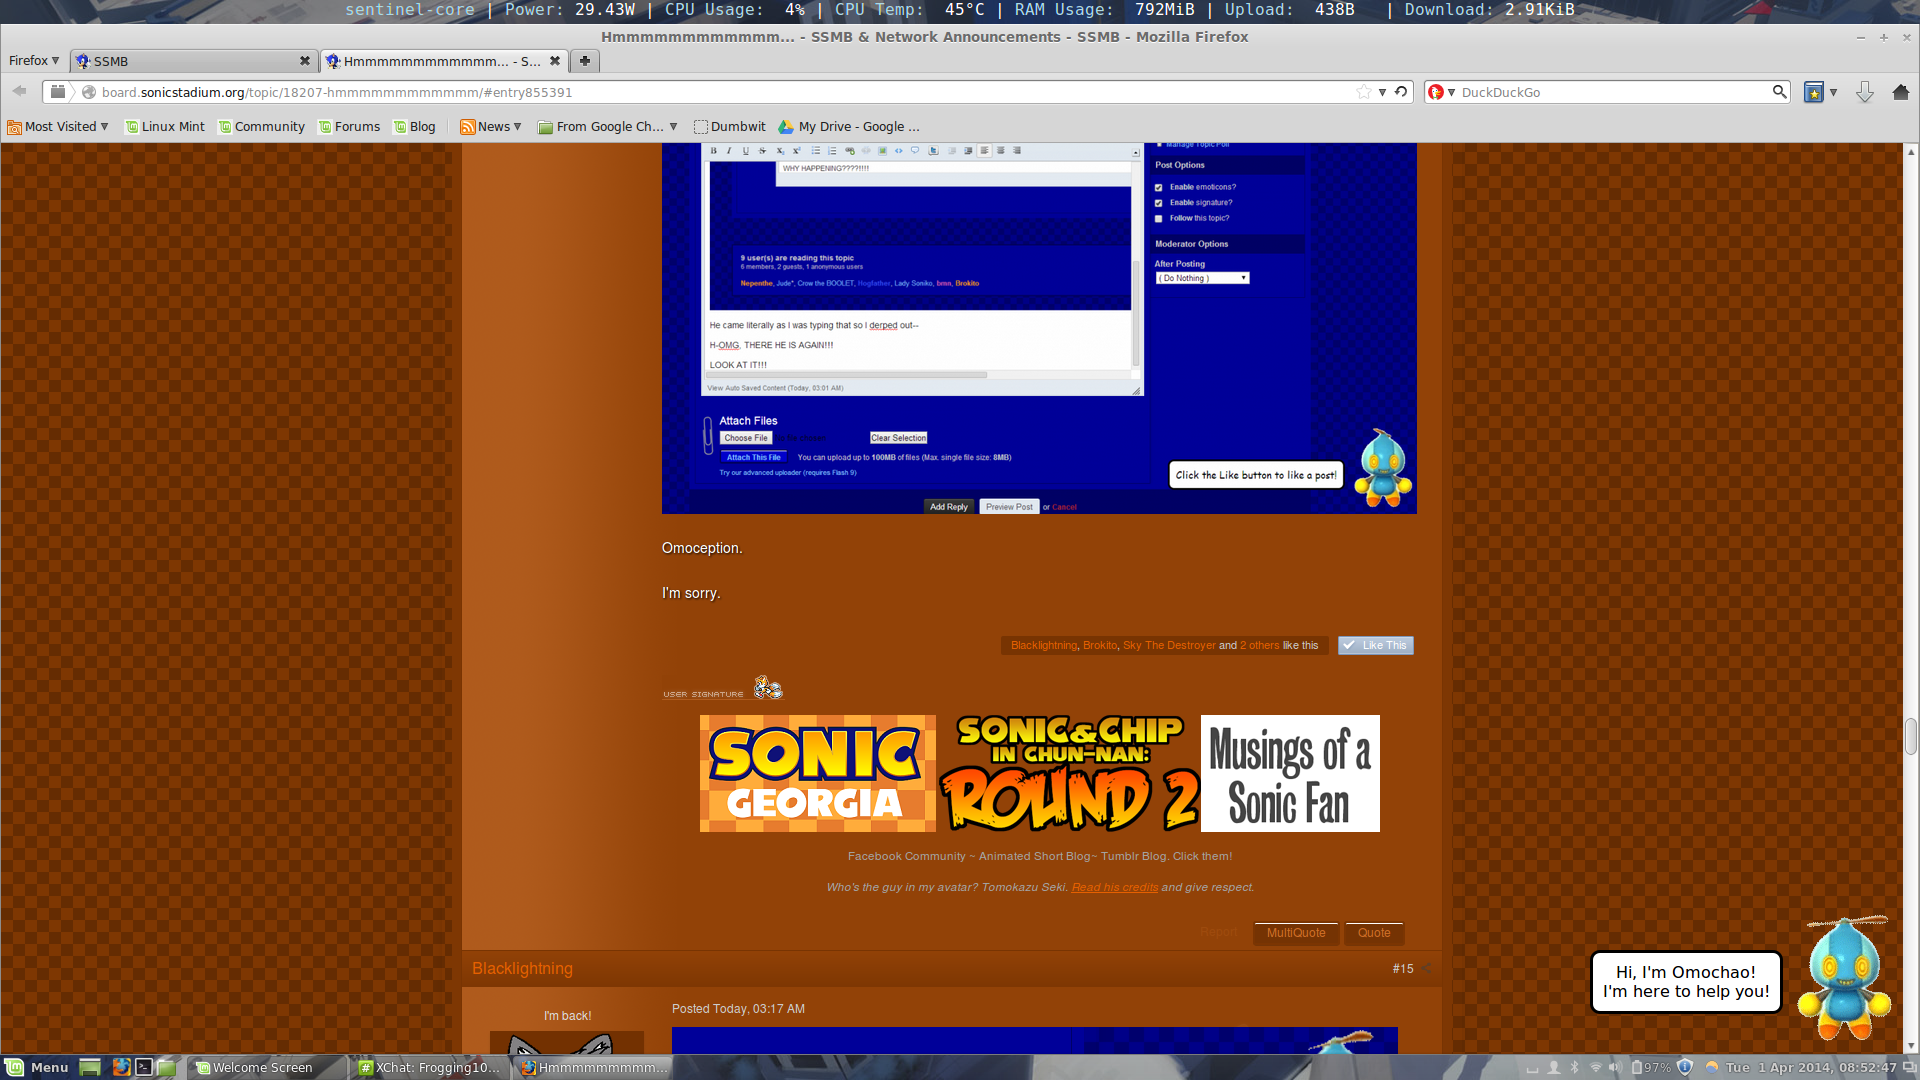Switch to the Hmmmmmmmmmmm Firefox taskbar window
The width and height of the screenshot is (1920, 1080).
pos(593,1067)
